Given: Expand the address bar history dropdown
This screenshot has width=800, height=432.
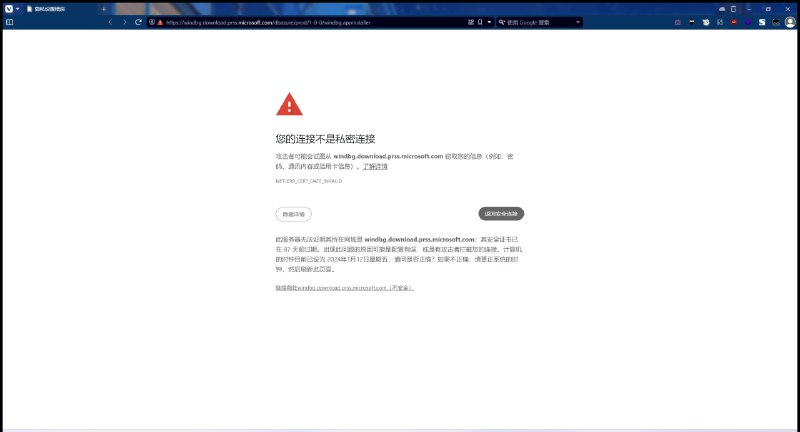Looking at the screenshot, I should tap(489, 22).
